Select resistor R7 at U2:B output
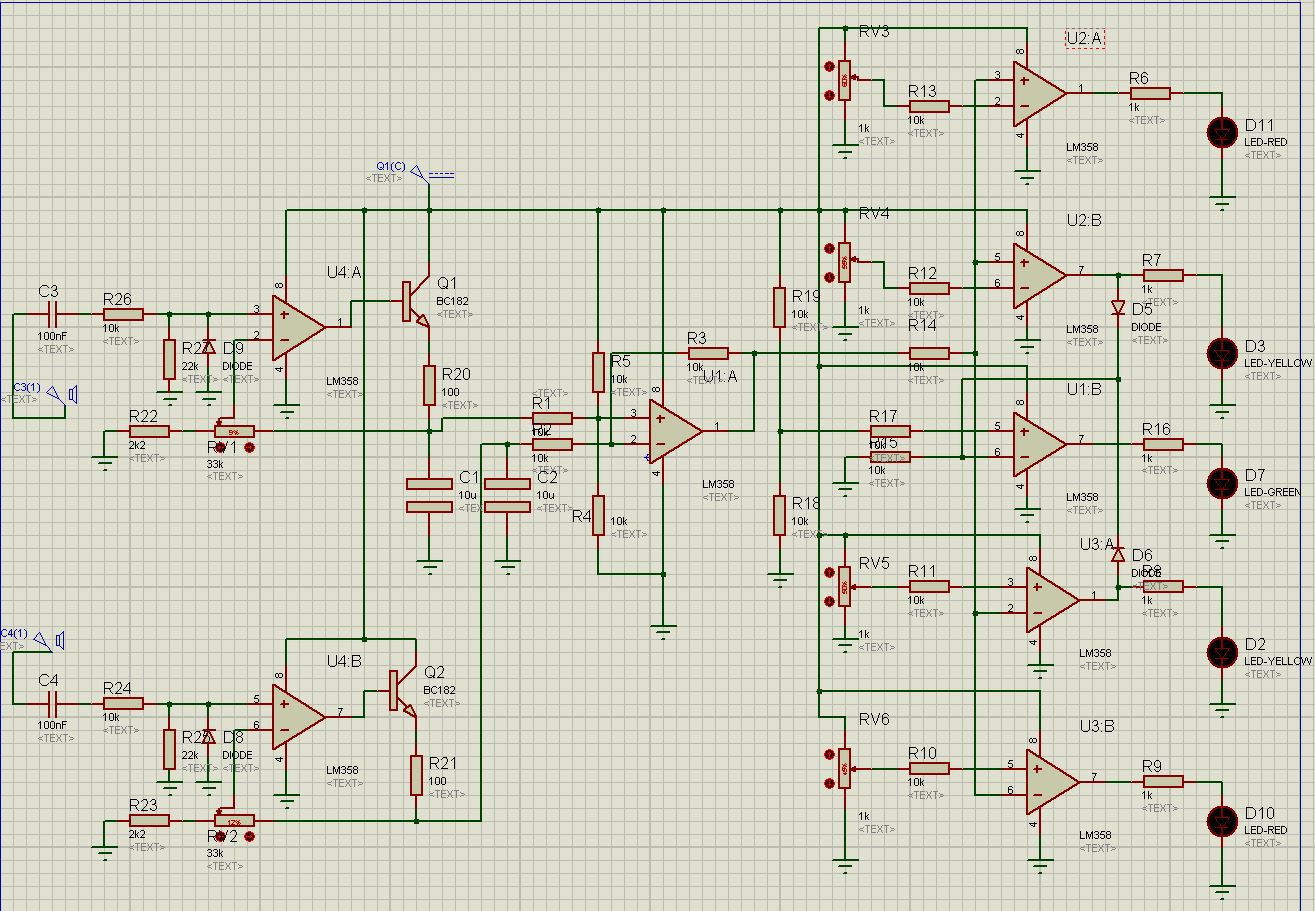This screenshot has width=1315, height=911. point(1163,275)
